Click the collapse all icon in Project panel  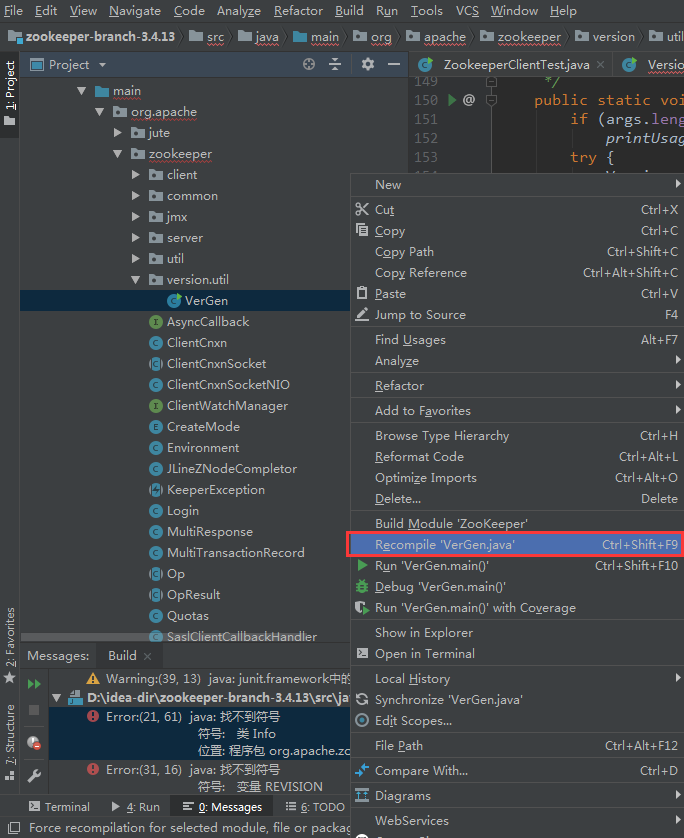pos(335,65)
